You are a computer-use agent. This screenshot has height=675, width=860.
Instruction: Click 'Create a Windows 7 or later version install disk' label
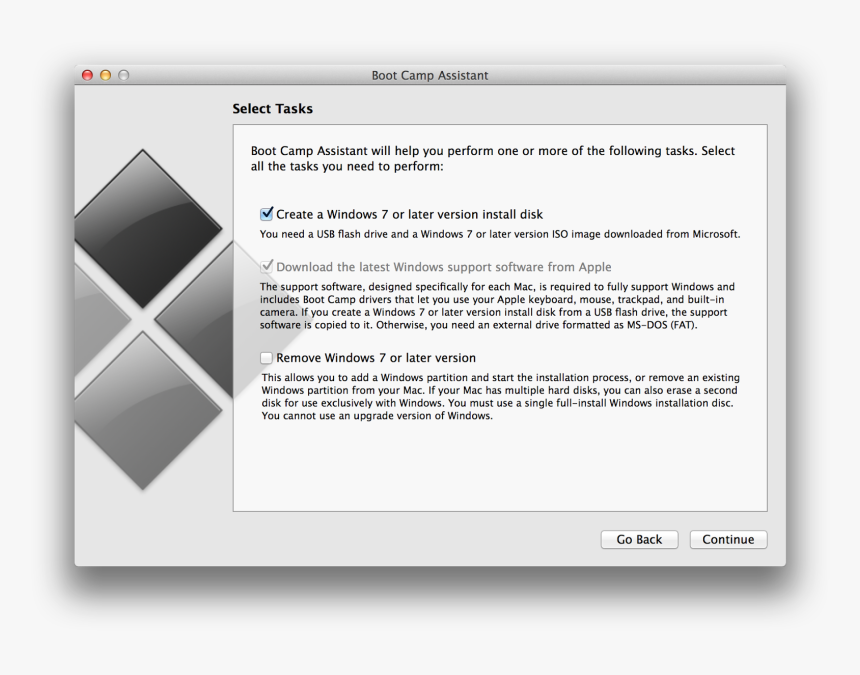coord(410,214)
